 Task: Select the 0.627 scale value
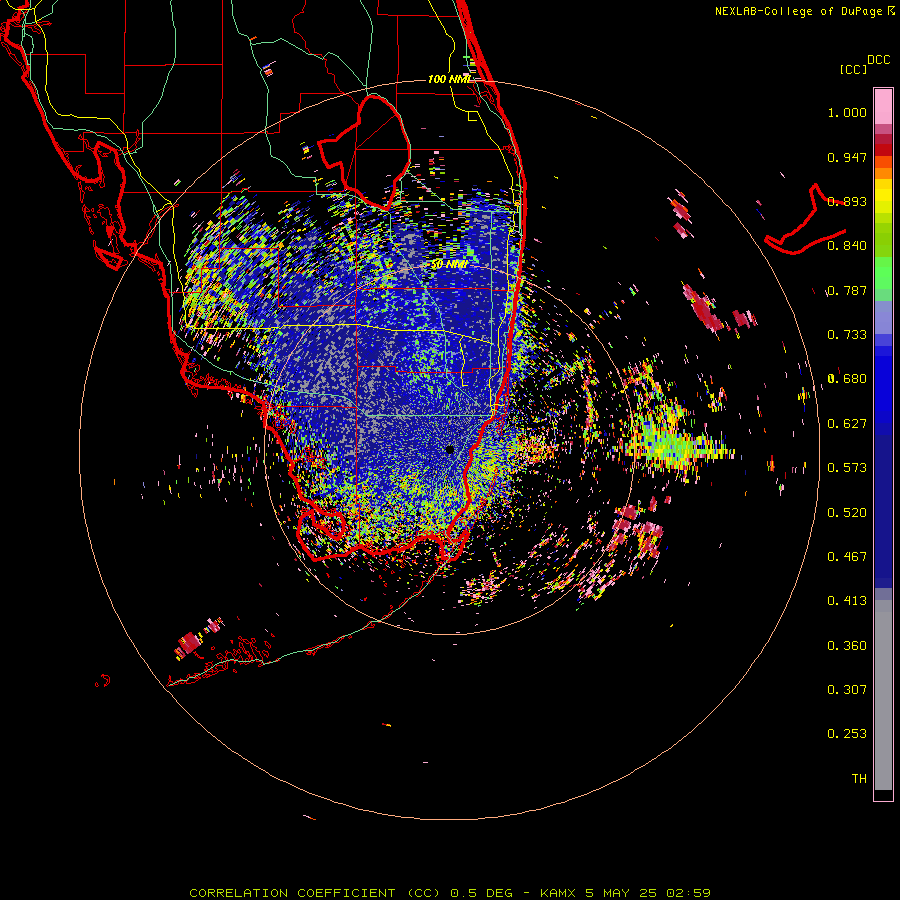(847, 424)
